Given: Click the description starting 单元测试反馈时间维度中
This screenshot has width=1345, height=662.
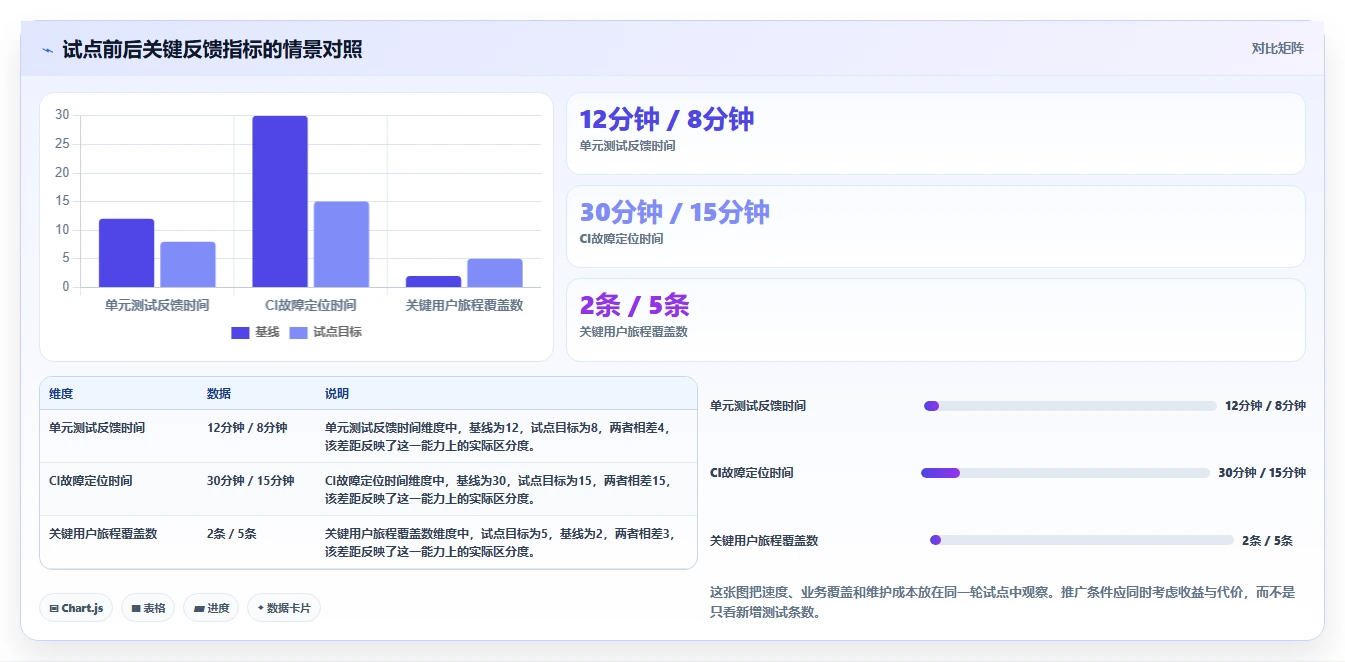Looking at the screenshot, I should (499, 437).
